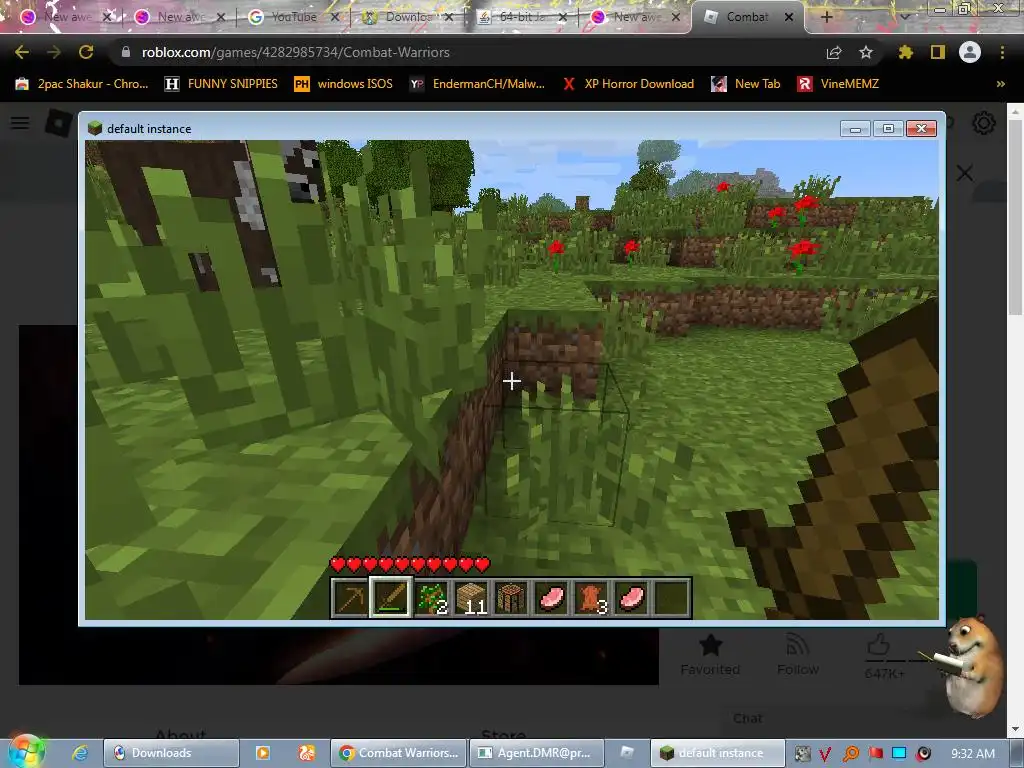Reload the Roblox page
The width and height of the screenshot is (1024, 768).
coord(86,52)
